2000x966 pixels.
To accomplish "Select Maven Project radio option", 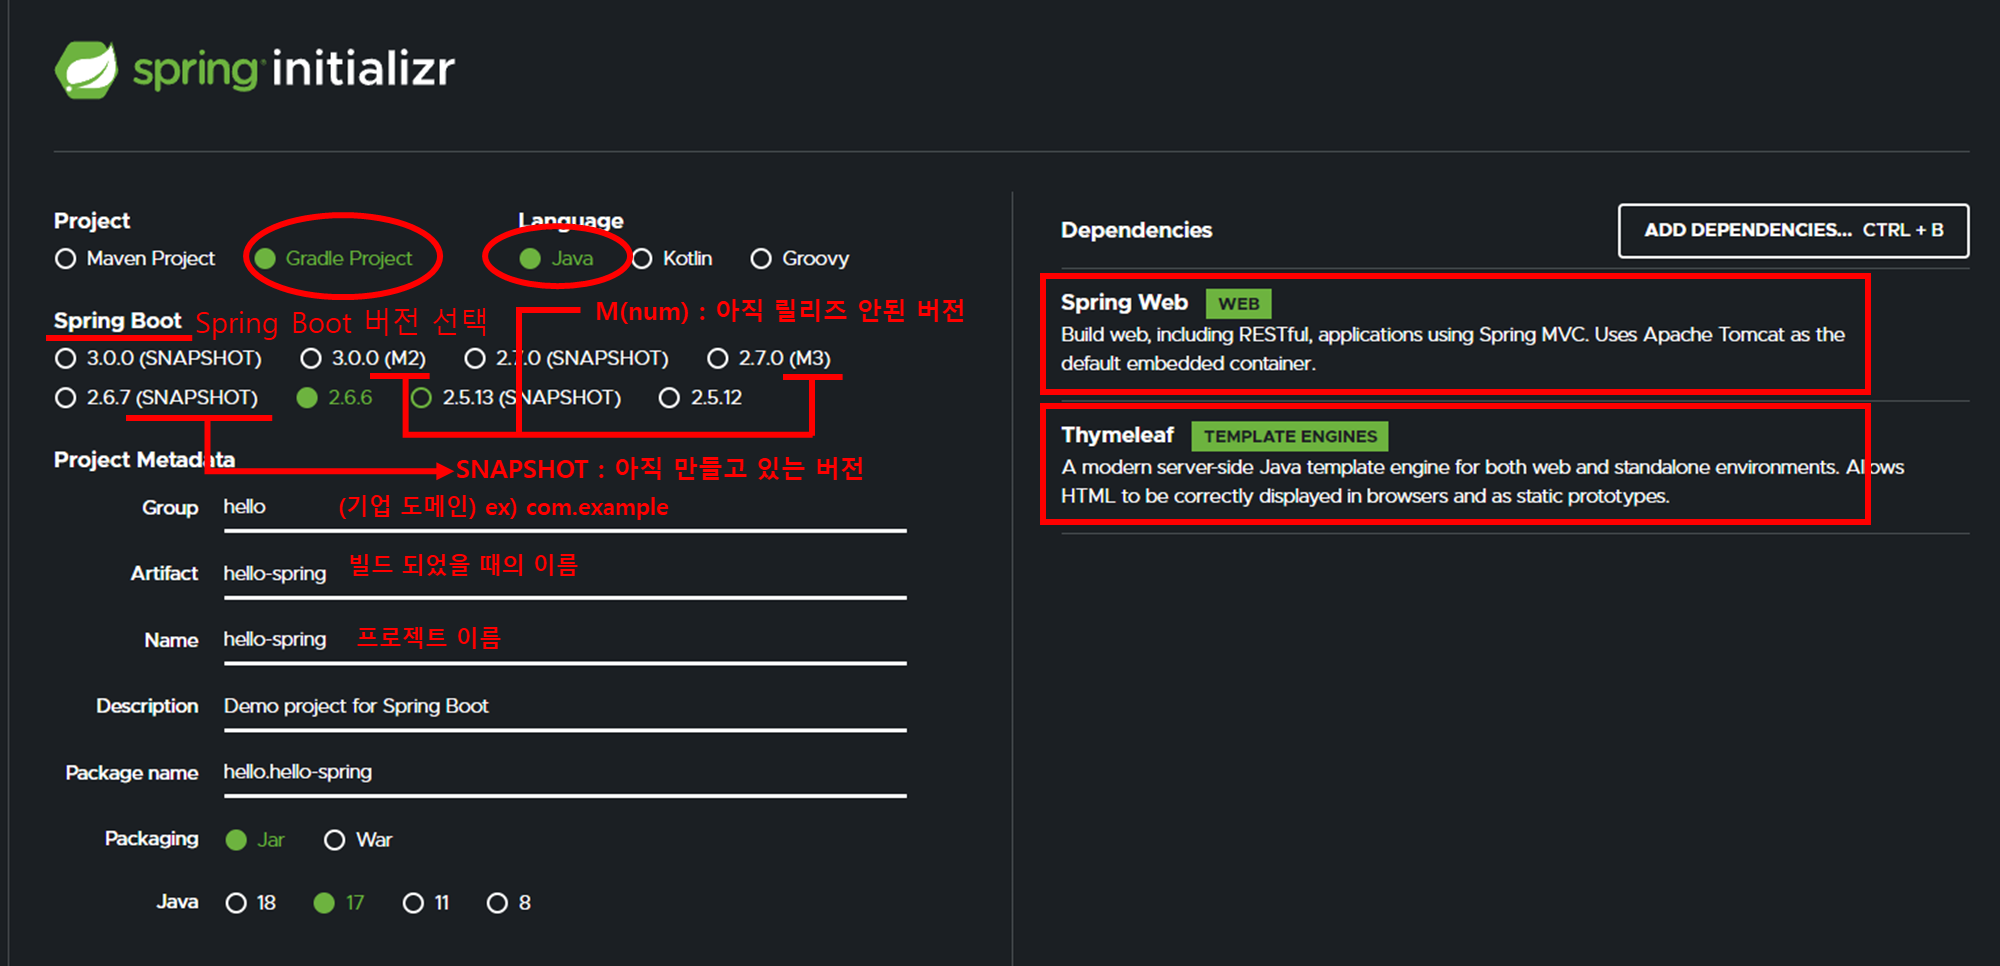I will (135, 259).
